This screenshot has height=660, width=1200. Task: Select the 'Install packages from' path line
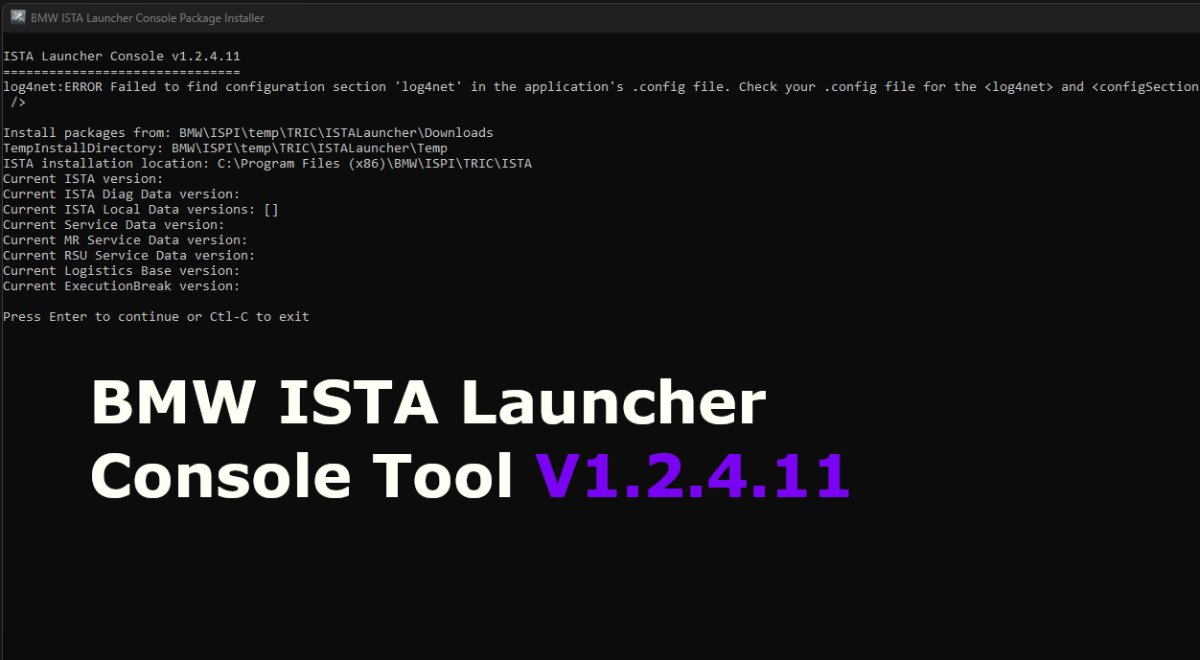click(x=248, y=133)
